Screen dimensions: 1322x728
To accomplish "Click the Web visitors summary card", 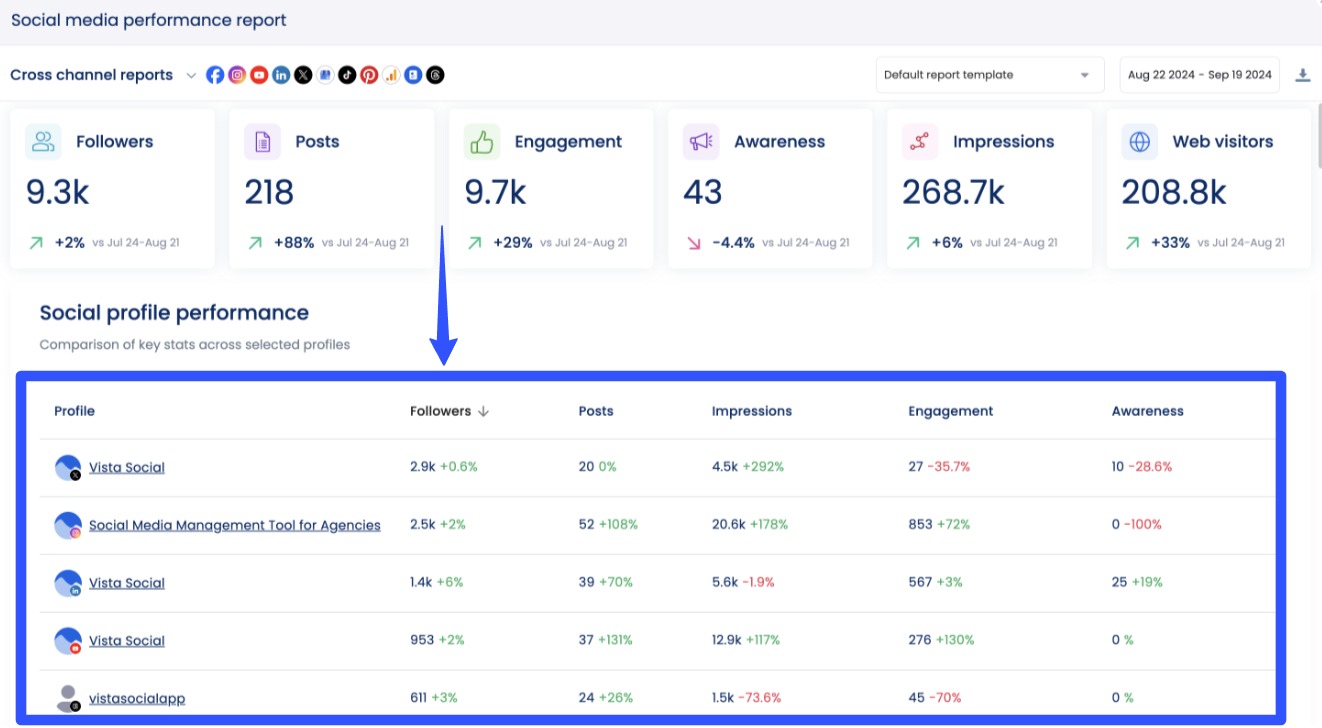I will click(x=1208, y=189).
